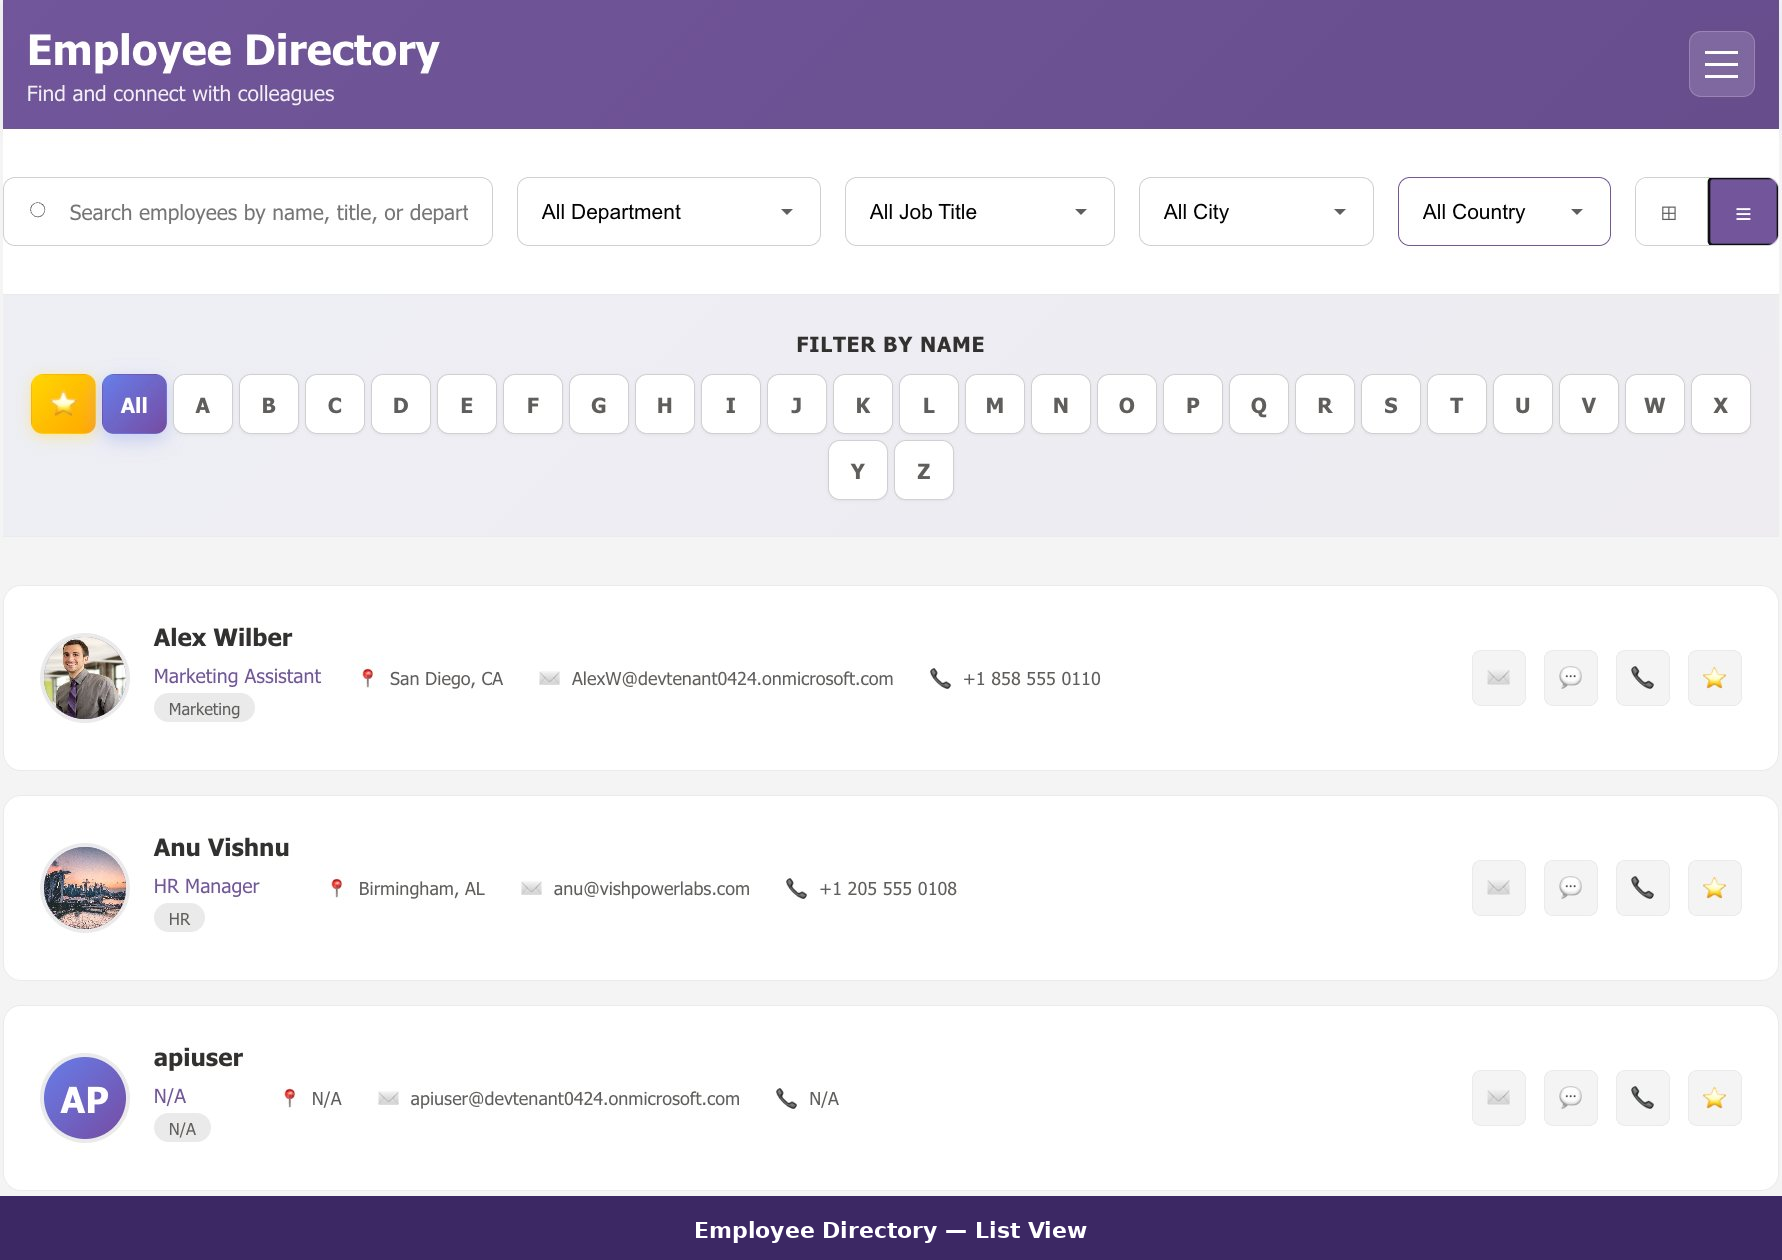The image size is (1782, 1260).
Task: Click location pin icon beside Birmingham
Action: 337,888
